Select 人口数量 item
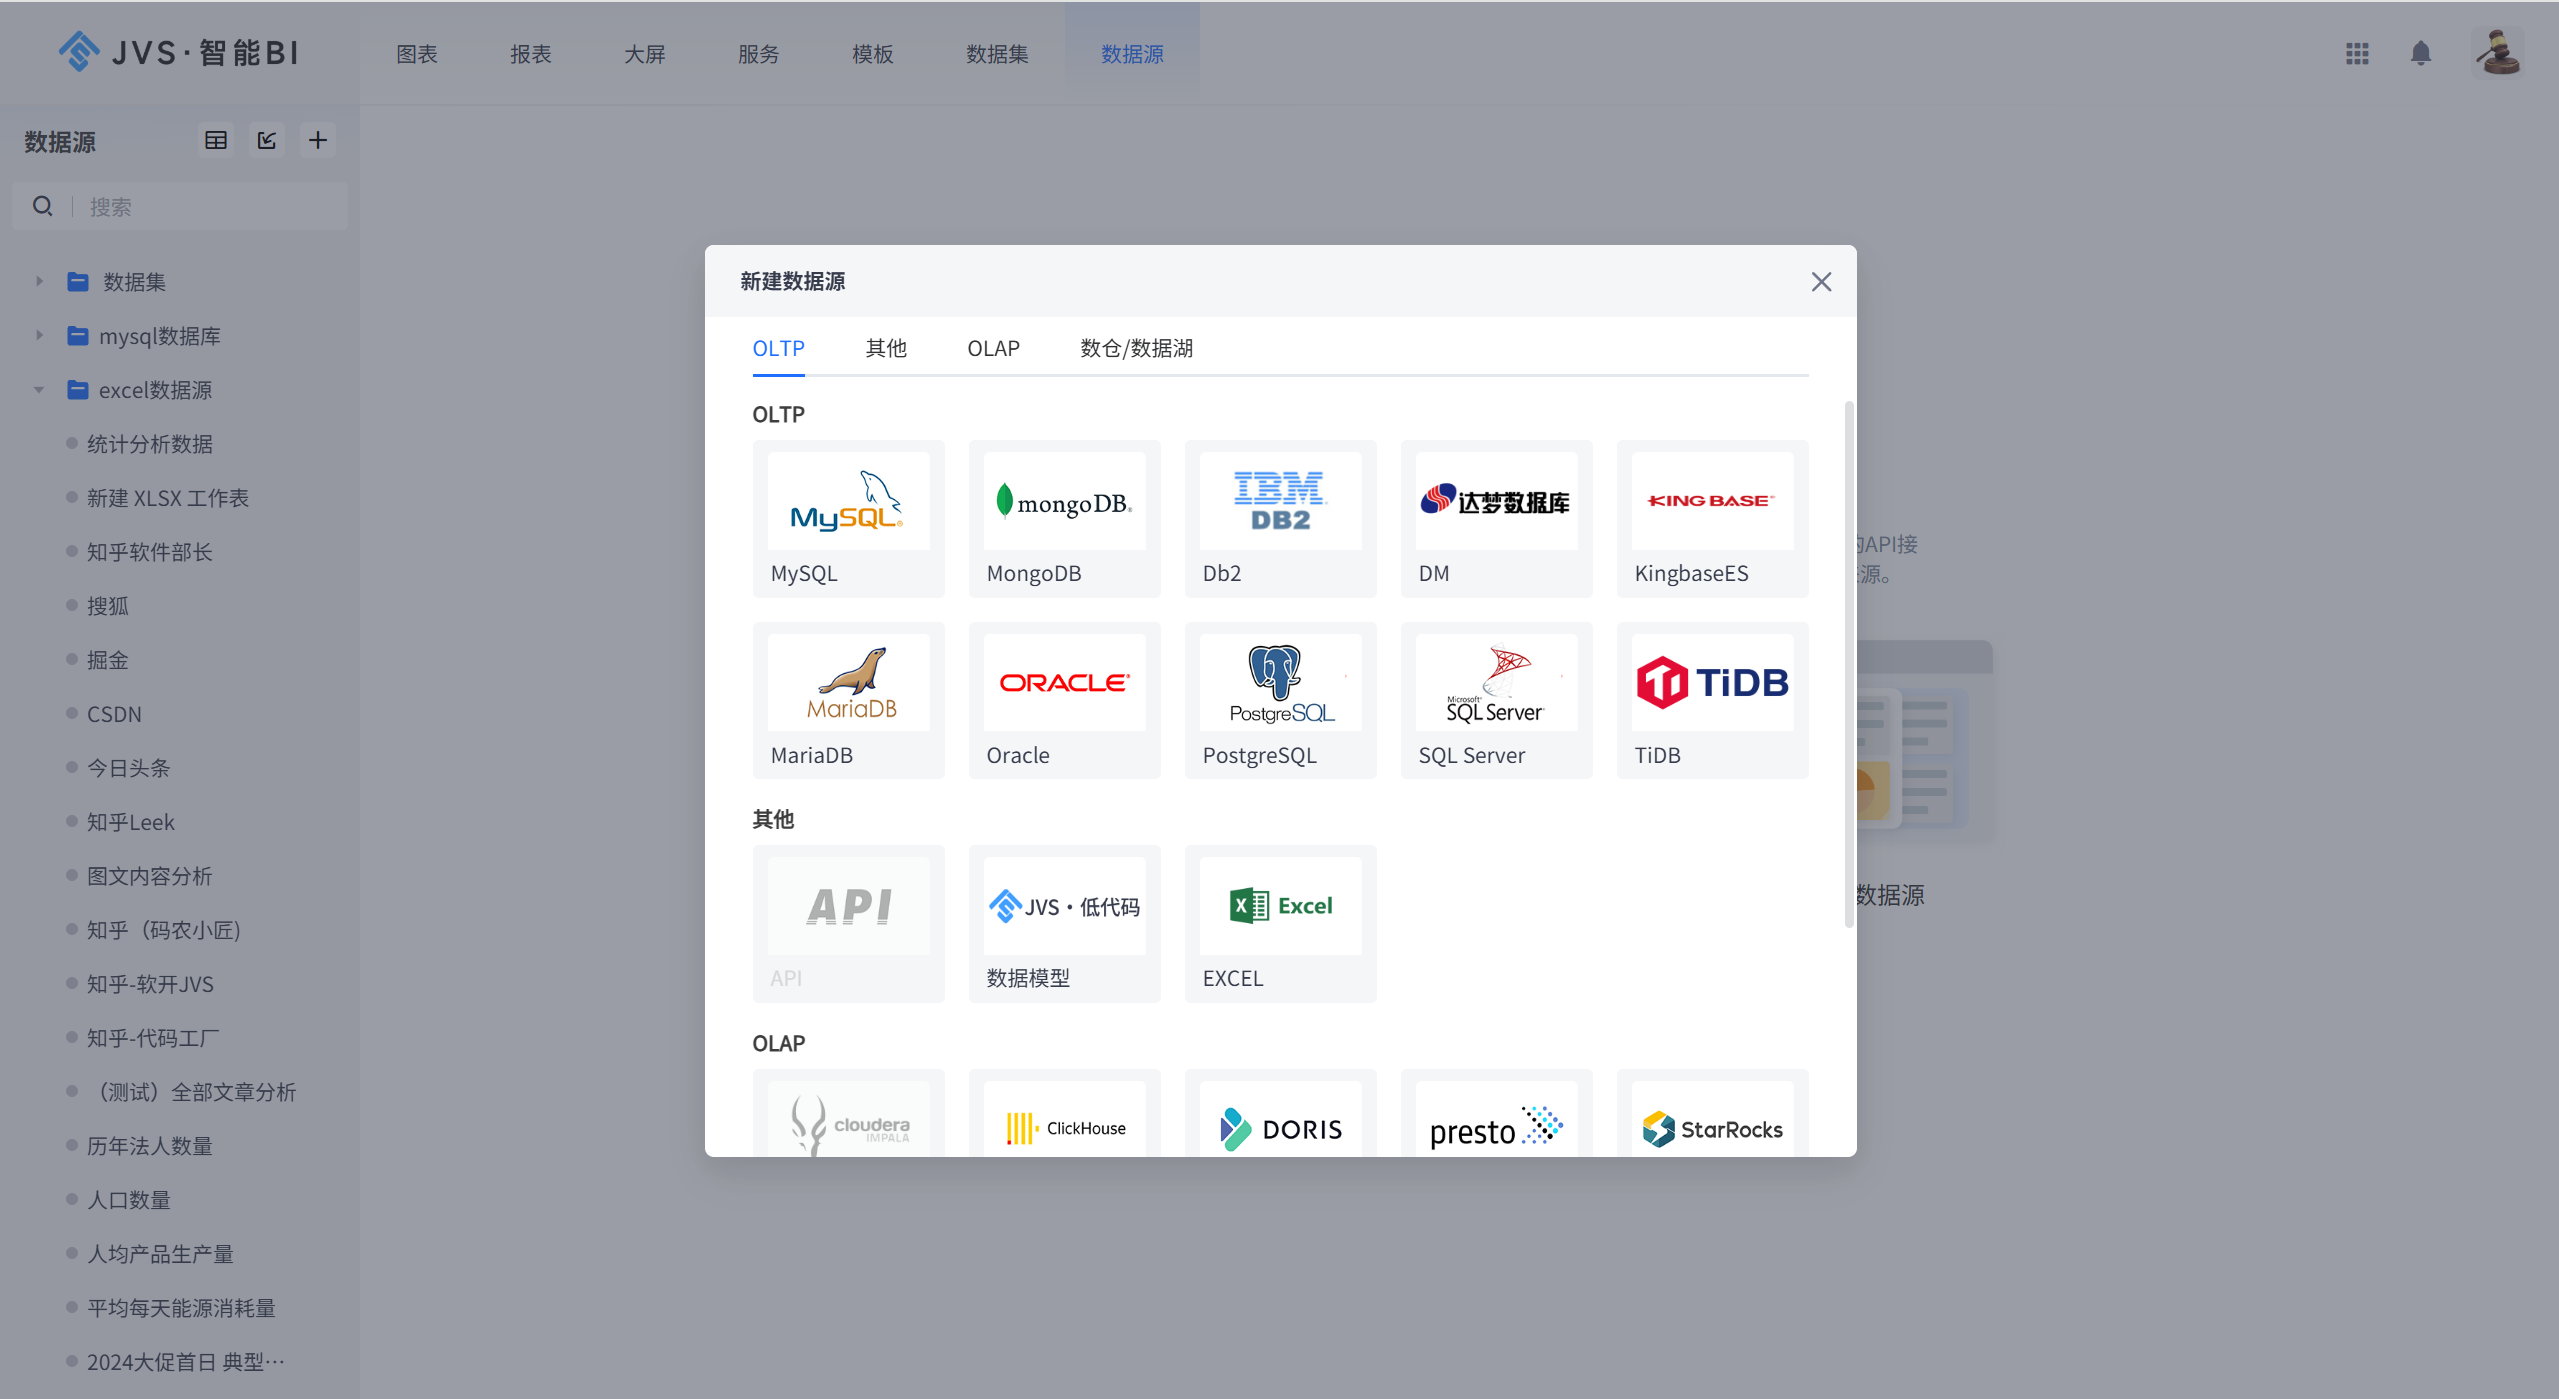The image size is (2559, 1399). (129, 1200)
